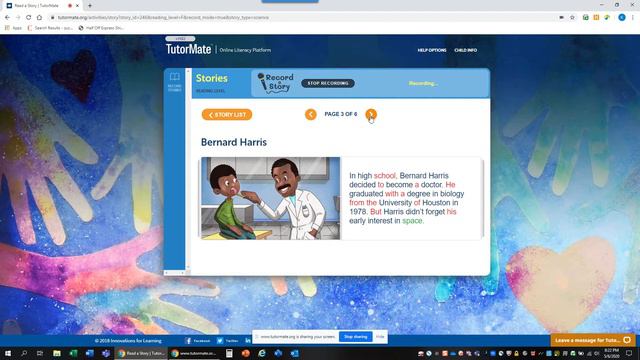Click the 'PAGE 3 OF 6' indicator
The height and width of the screenshot is (360, 640).
pyautogui.click(x=341, y=114)
